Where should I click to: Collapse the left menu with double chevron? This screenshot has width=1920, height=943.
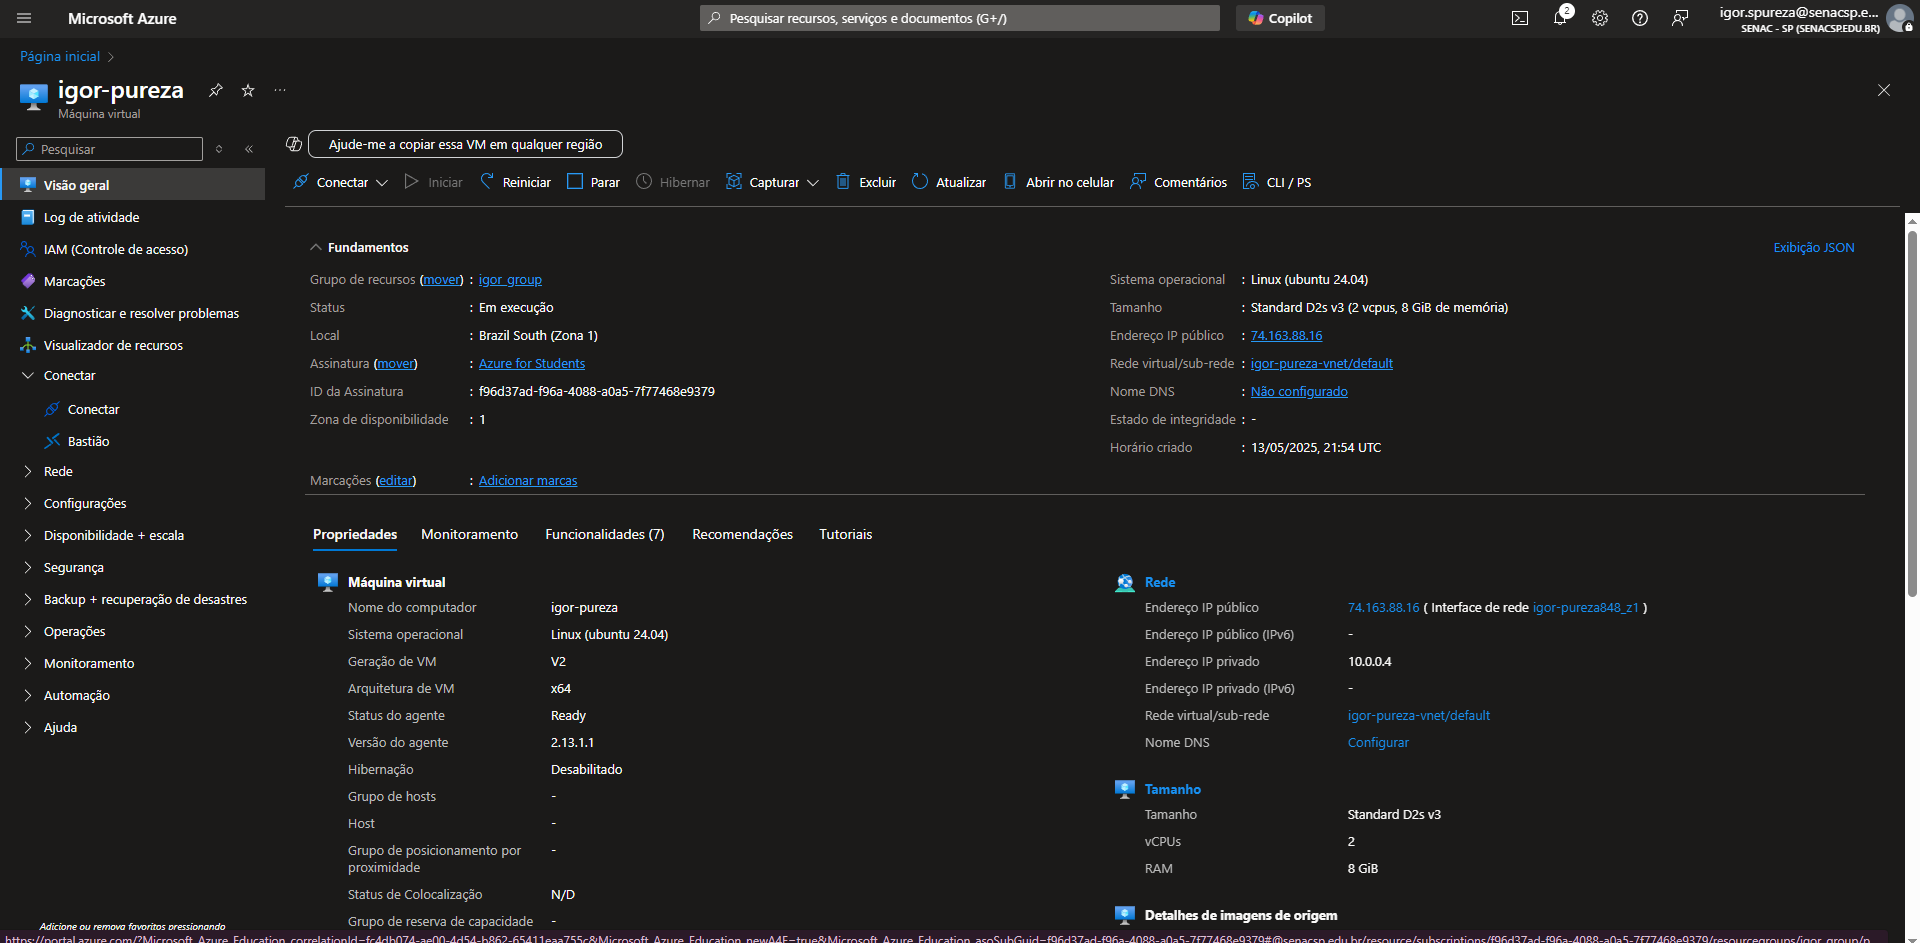(249, 149)
